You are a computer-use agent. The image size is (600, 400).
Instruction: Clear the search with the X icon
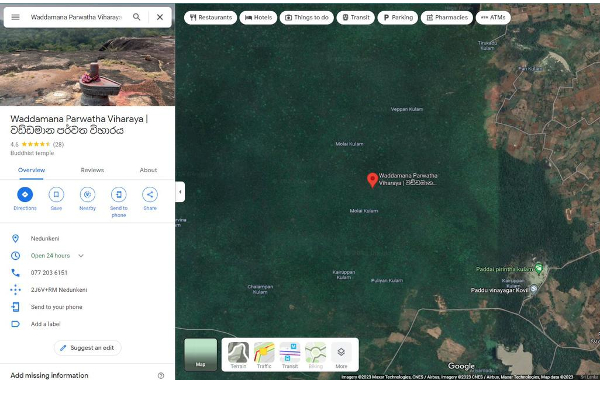[160, 17]
